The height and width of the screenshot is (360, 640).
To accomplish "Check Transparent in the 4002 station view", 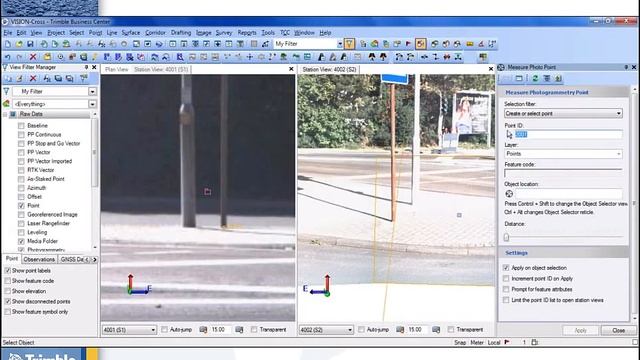I will click(x=451, y=329).
